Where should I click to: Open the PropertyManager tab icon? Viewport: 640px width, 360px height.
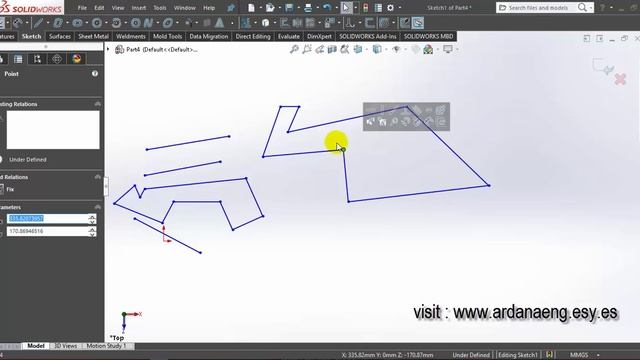(x=18, y=59)
